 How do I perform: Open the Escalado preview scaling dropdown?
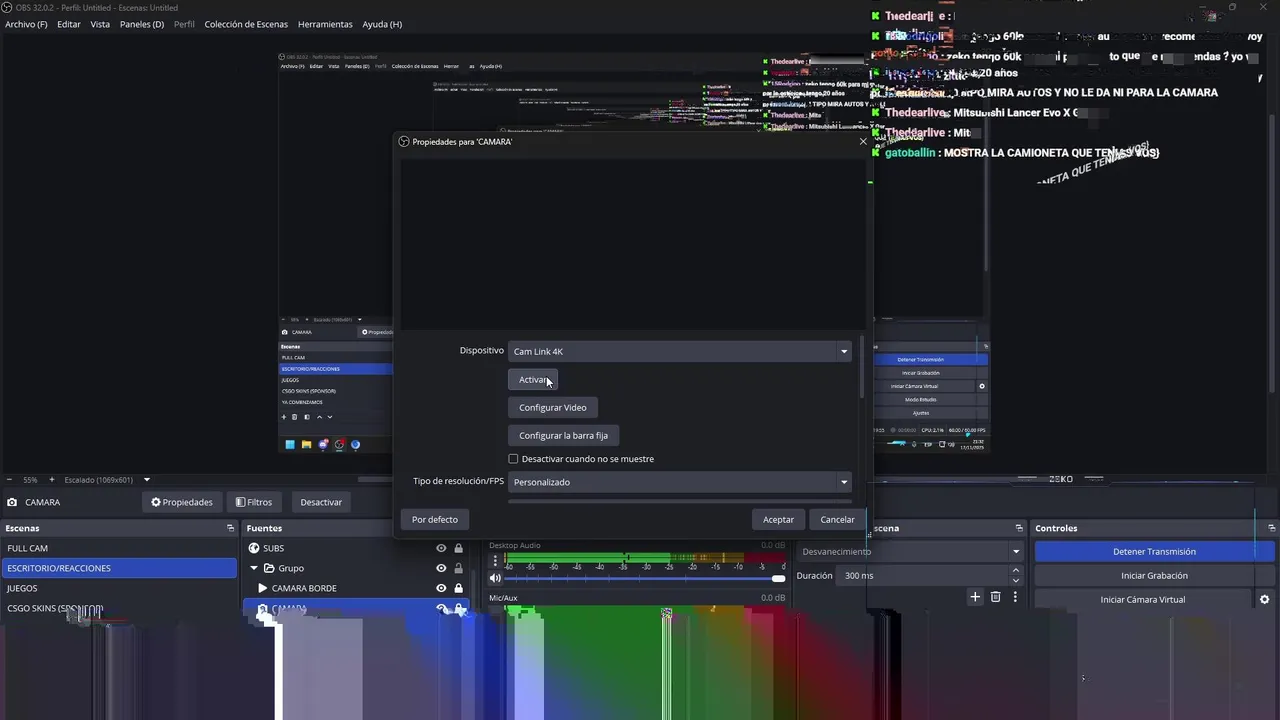point(105,480)
